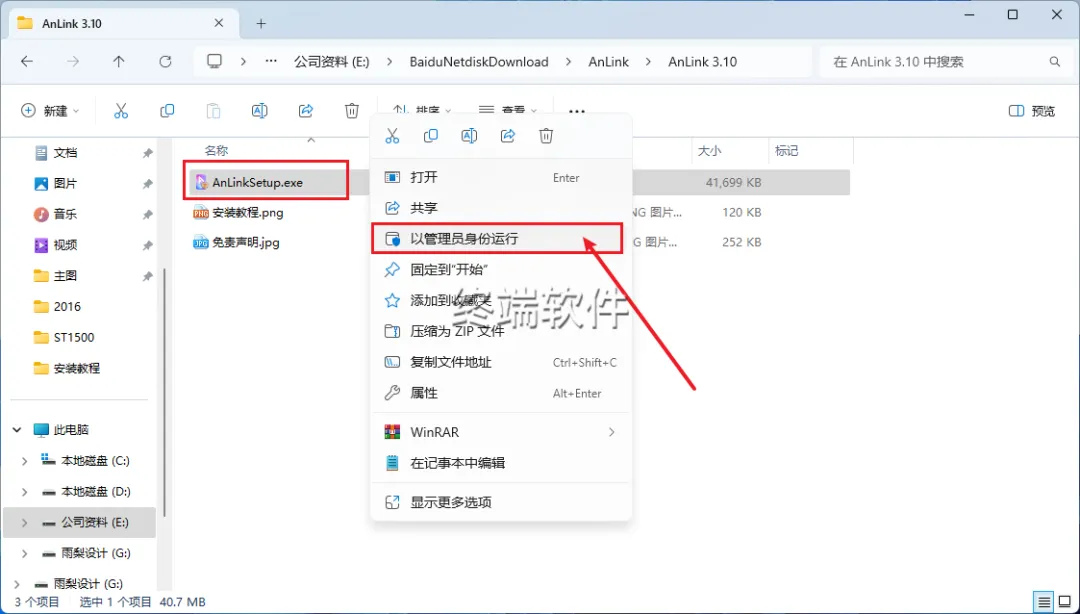Refresh the current folder view
This screenshot has width=1080, height=614.
[x=165, y=61]
